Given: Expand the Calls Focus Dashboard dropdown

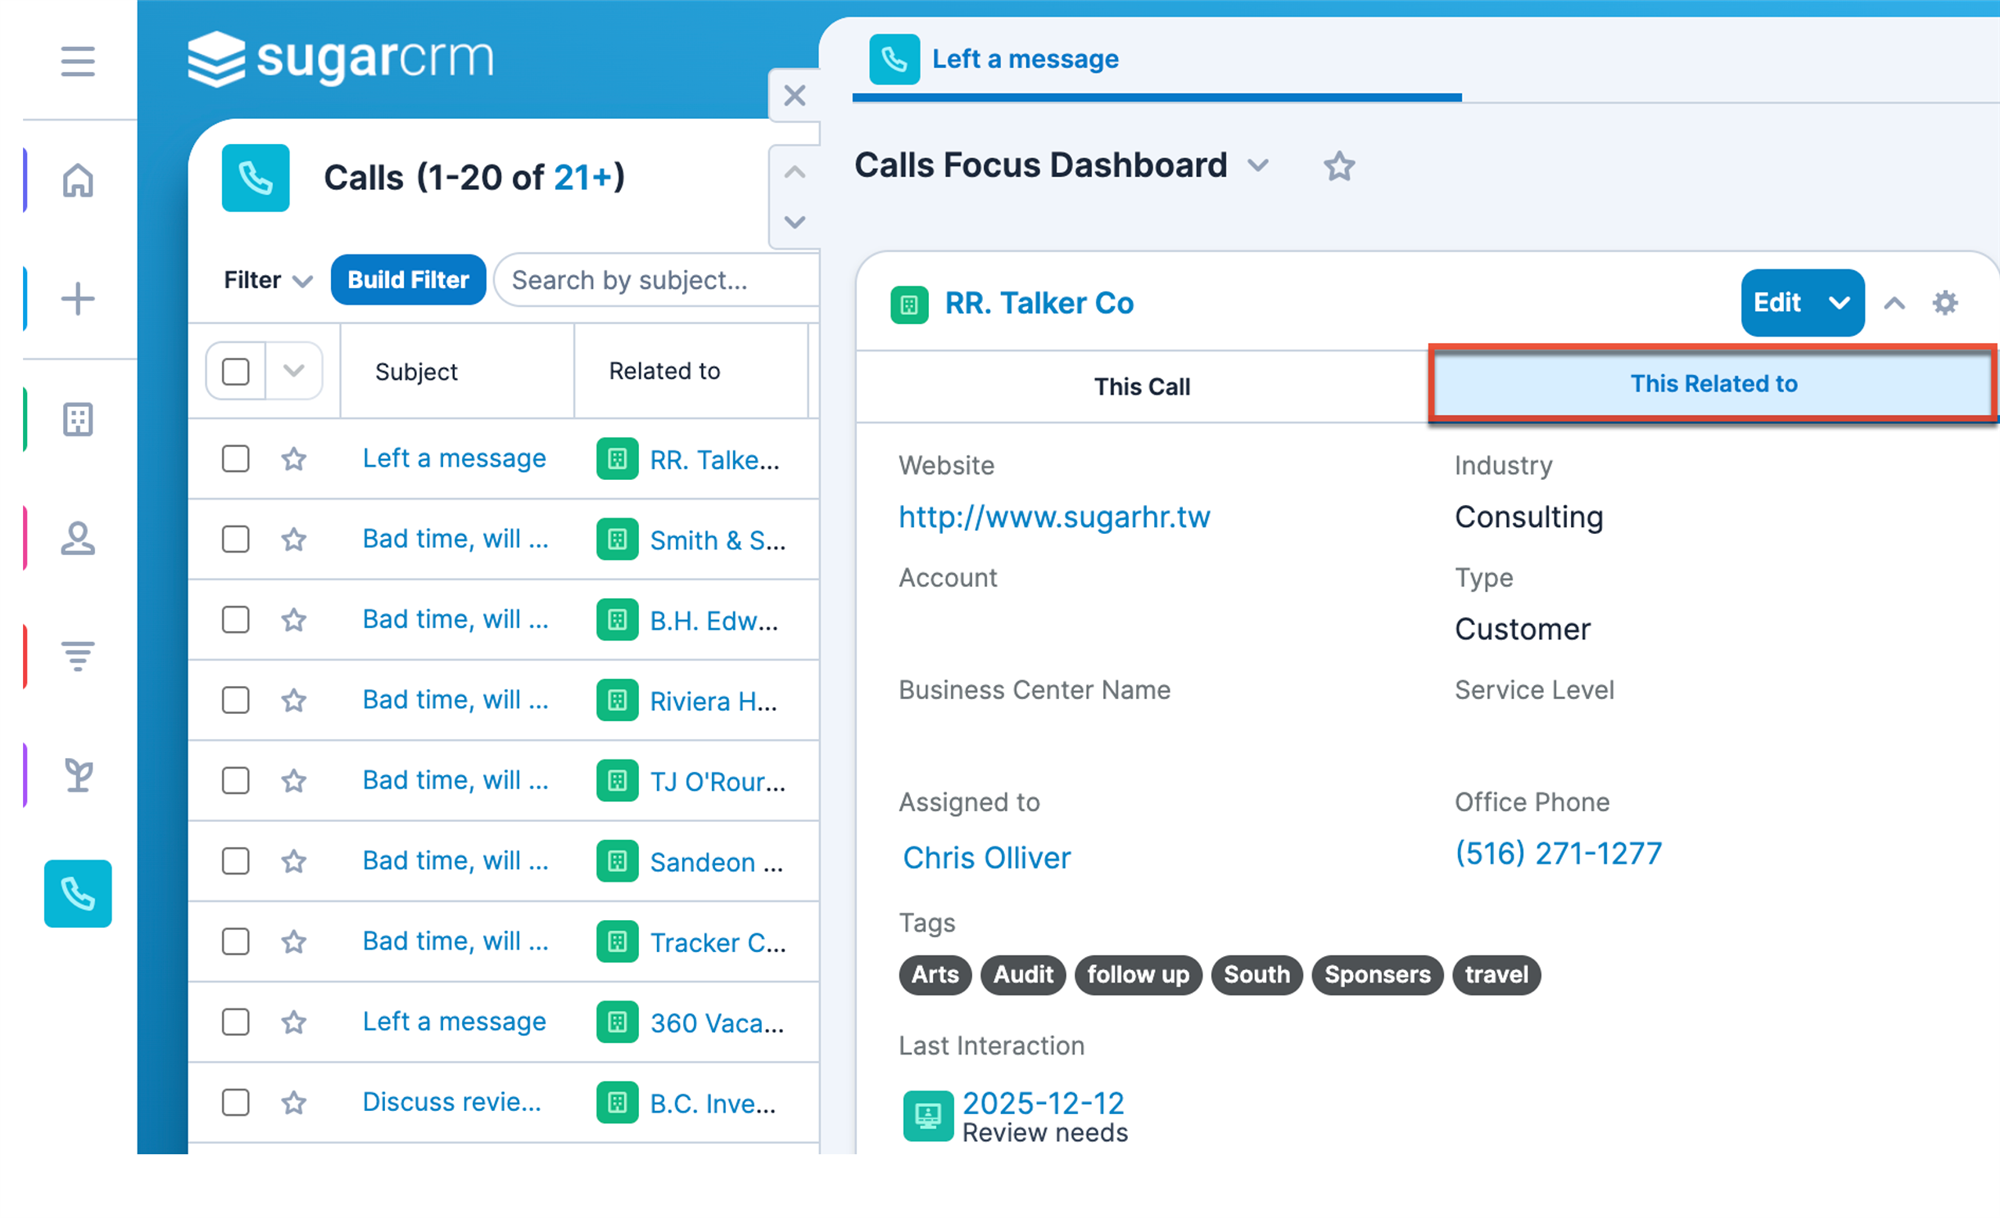Looking at the screenshot, I should click(x=1259, y=166).
